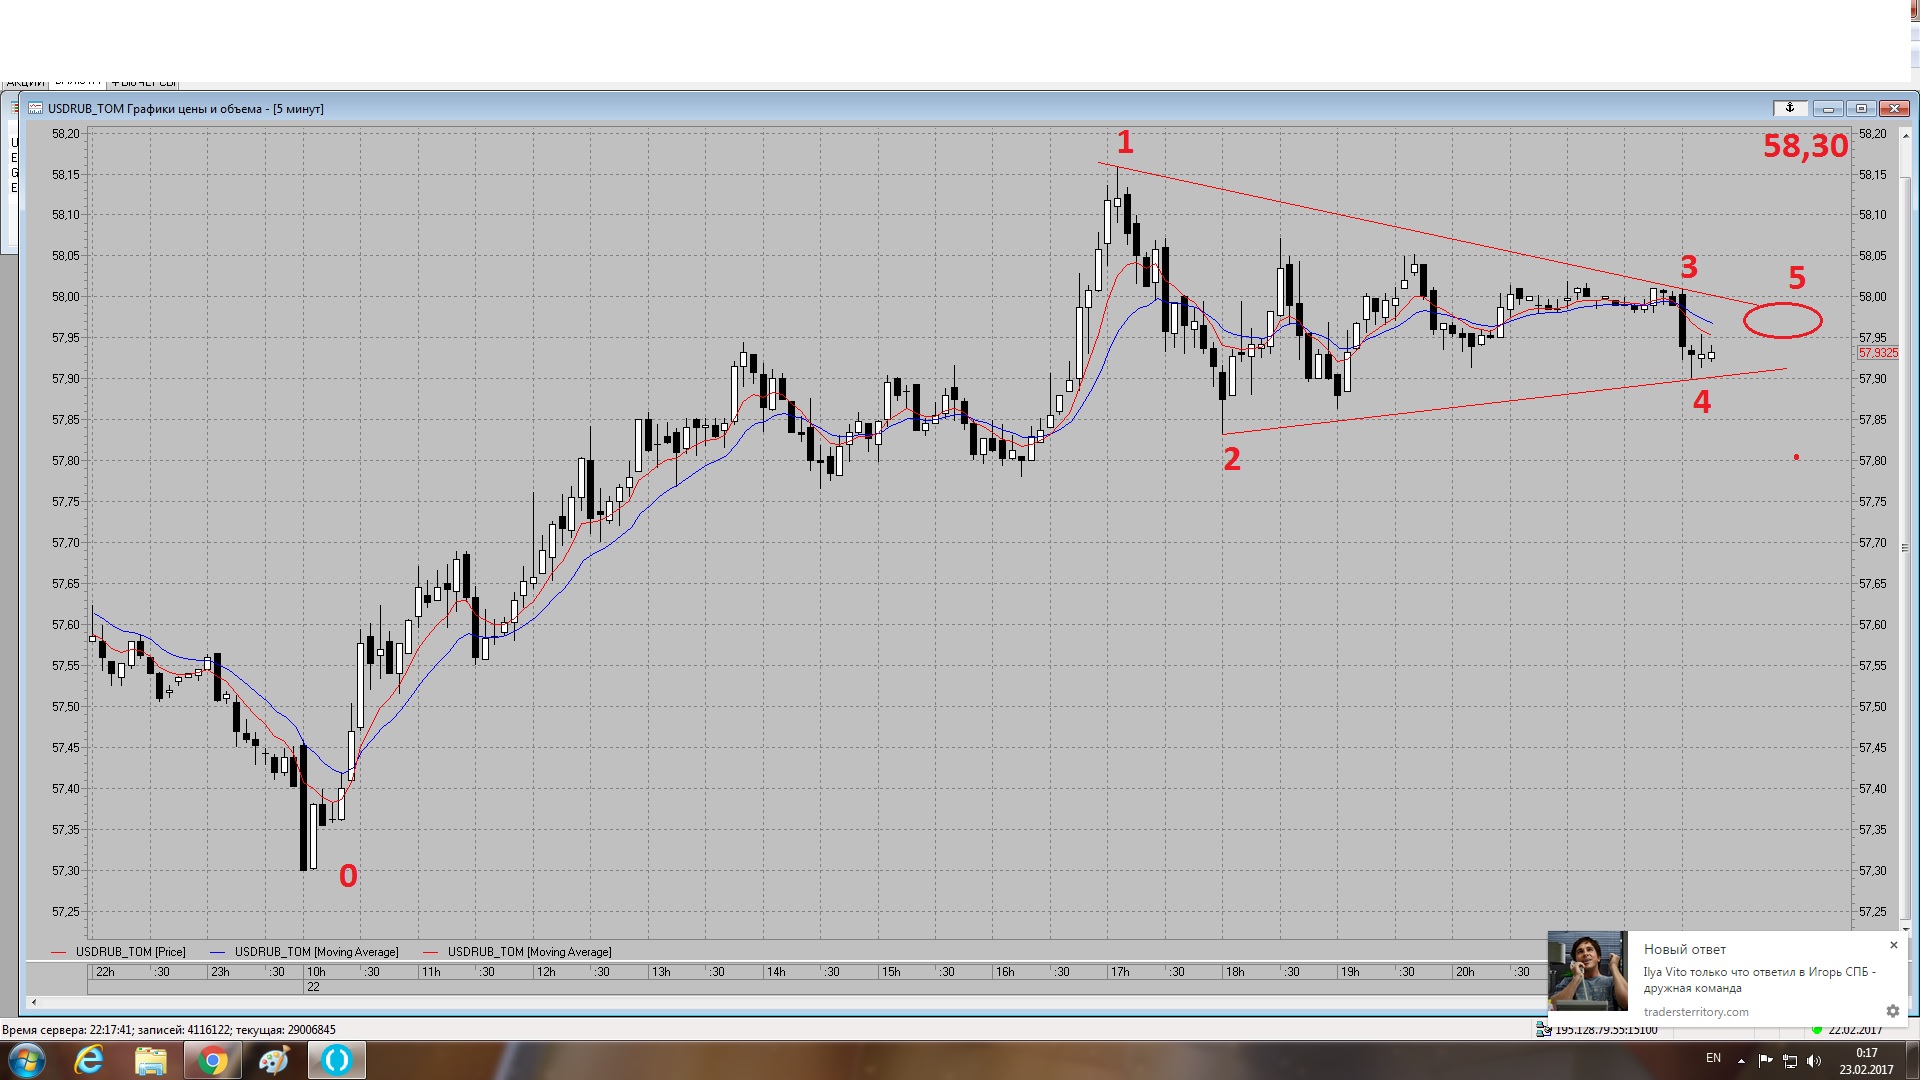1920x1080 pixels.
Task: Switch to the QUIK terminal taskbar icon
Action: point(337,1060)
